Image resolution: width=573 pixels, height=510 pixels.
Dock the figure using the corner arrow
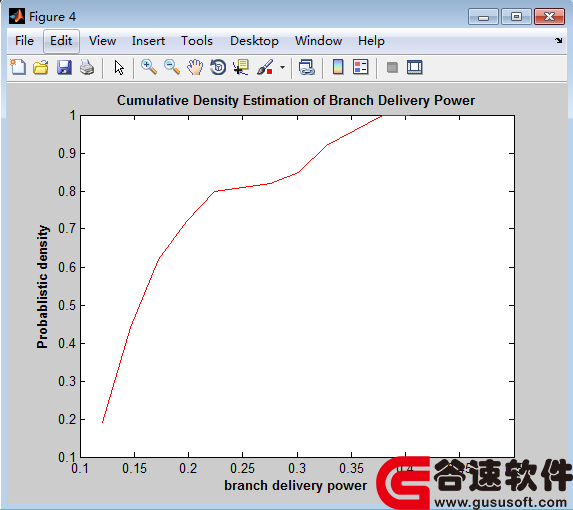[x=559, y=41]
